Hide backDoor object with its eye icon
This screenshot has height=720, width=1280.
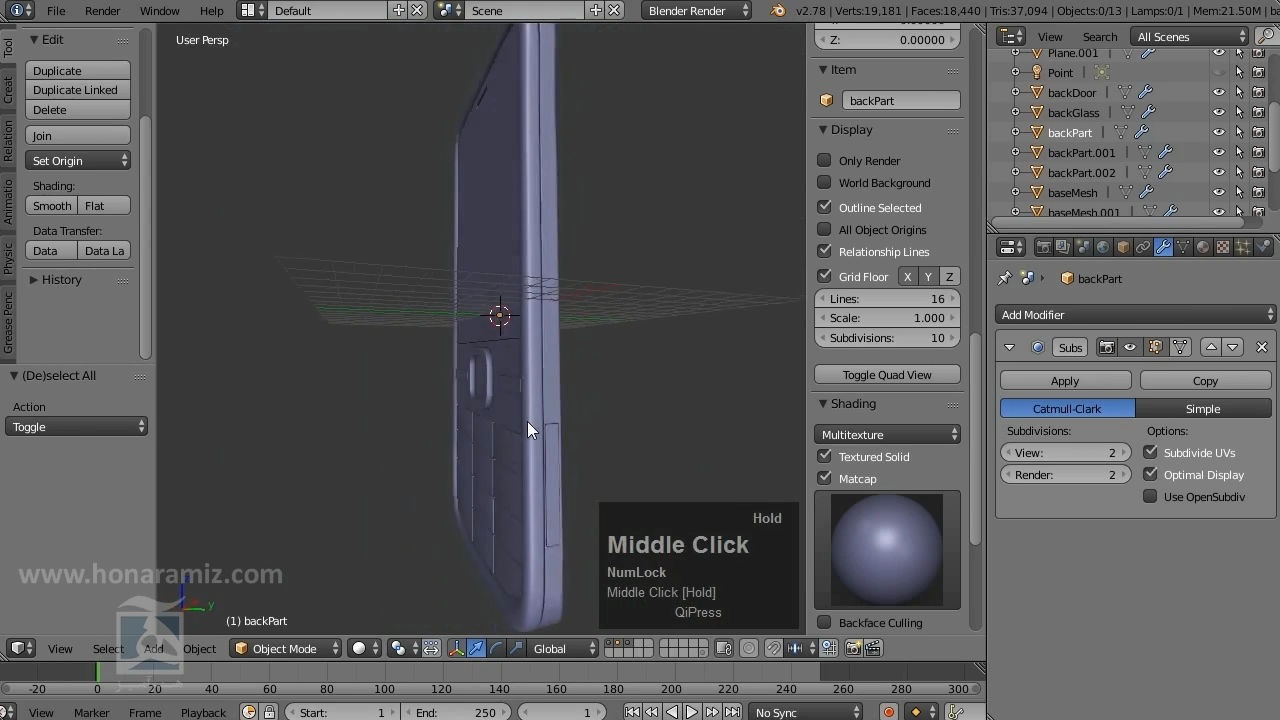click(1218, 92)
